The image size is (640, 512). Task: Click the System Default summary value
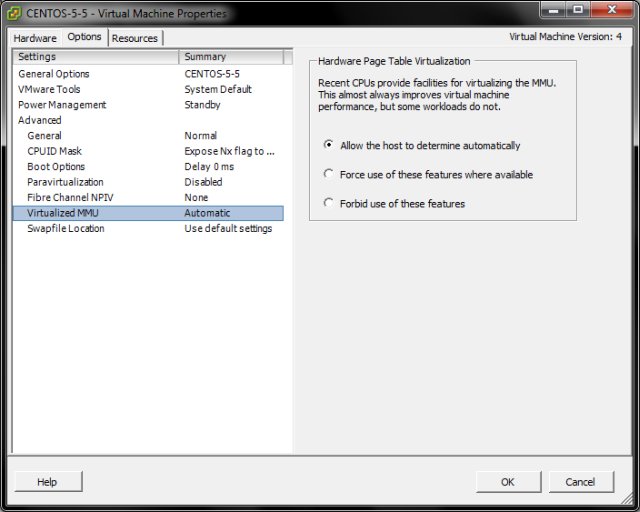click(218, 89)
